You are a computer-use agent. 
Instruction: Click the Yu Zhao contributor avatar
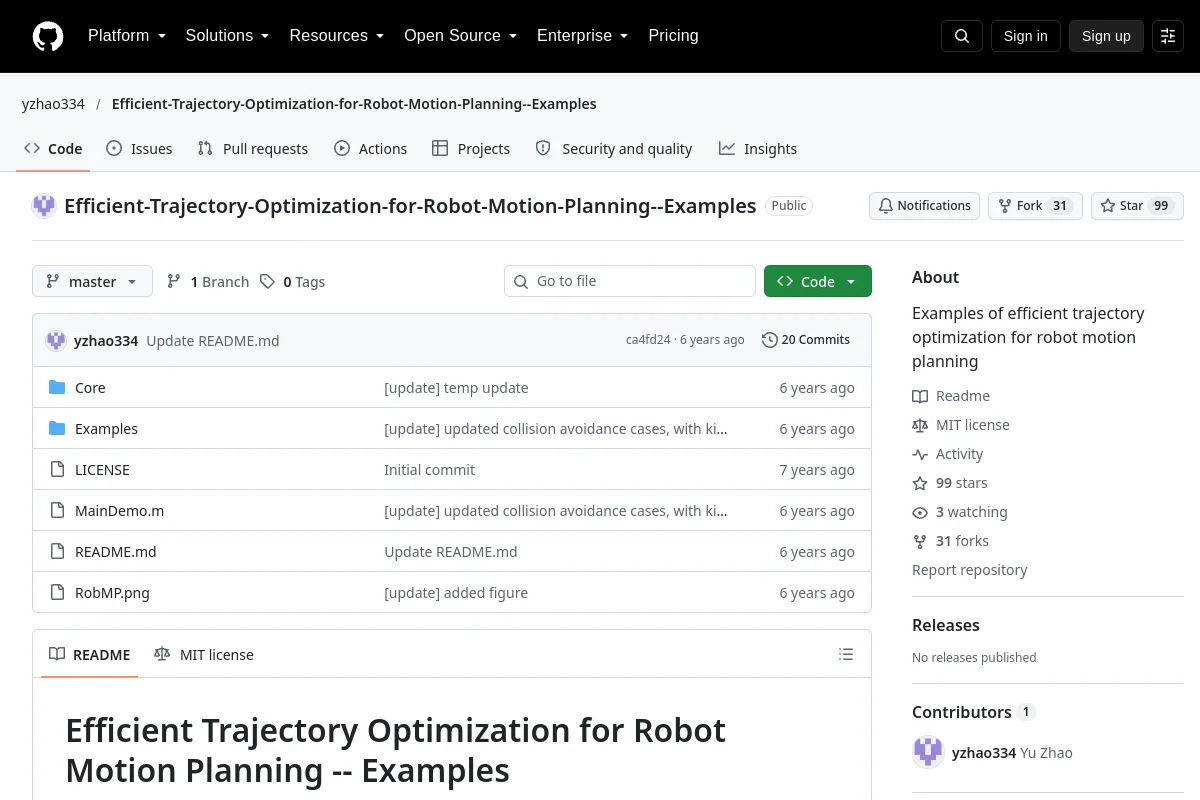[x=928, y=752]
